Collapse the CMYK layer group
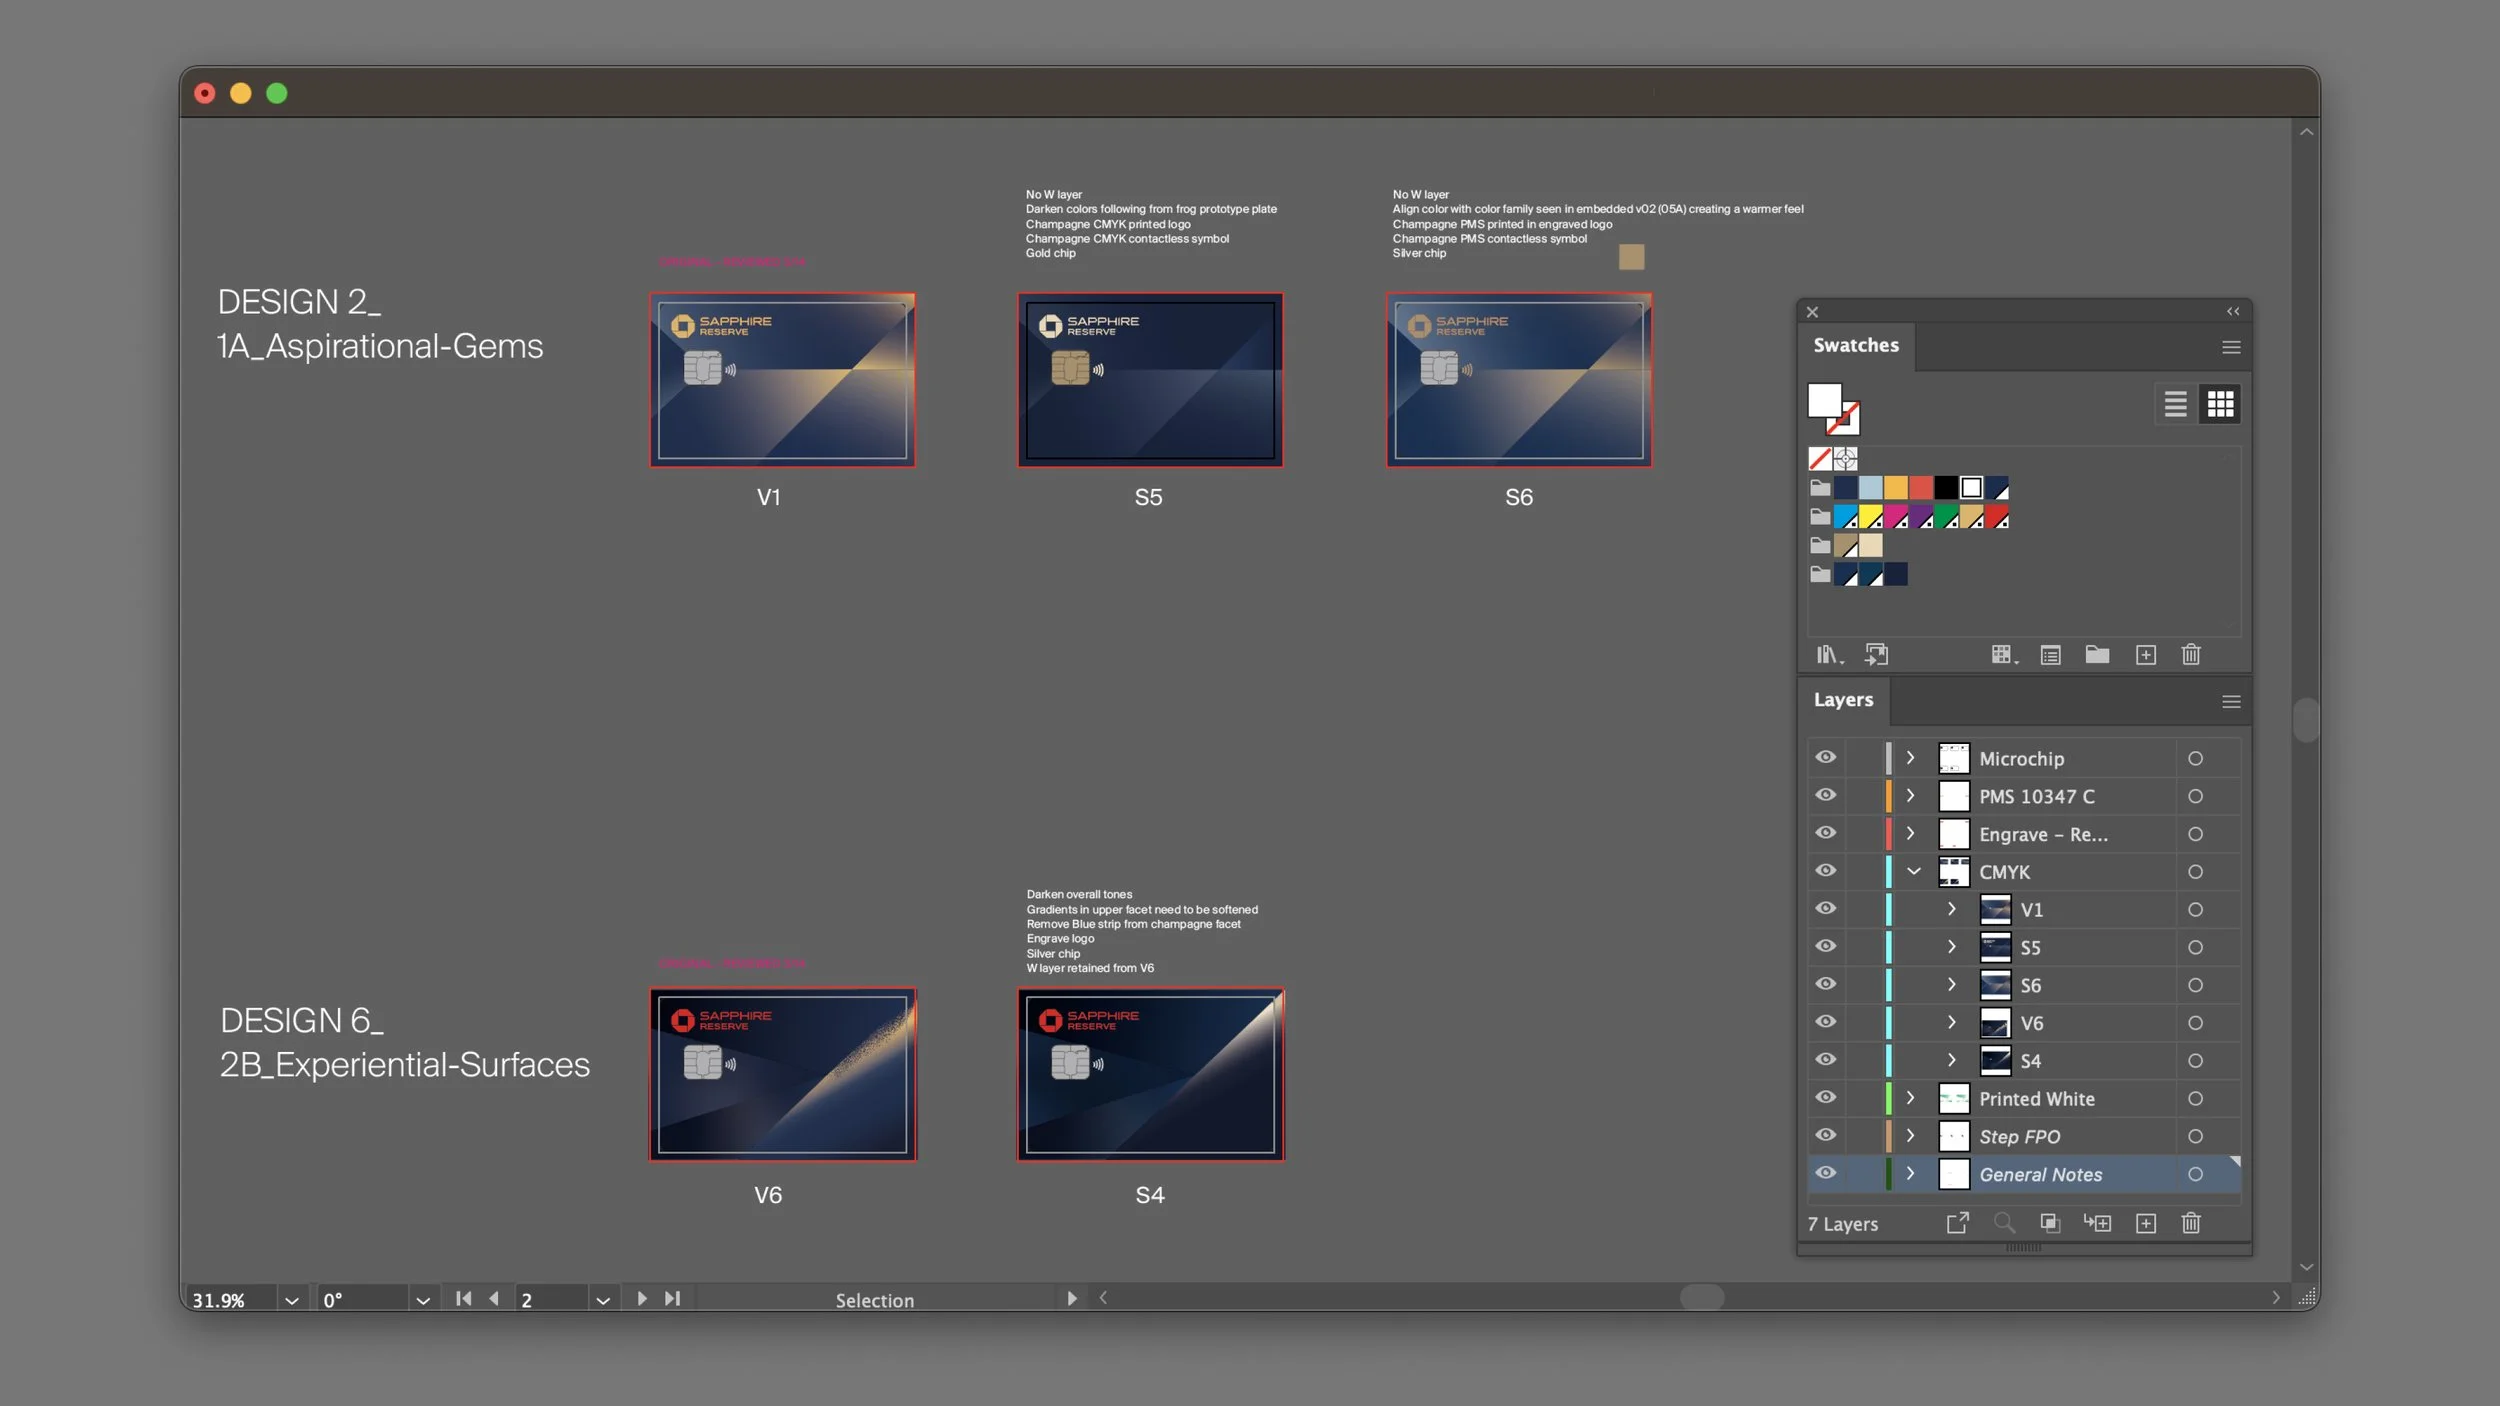Image resolution: width=2500 pixels, height=1406 pixels. click(x=1913, y=871)
